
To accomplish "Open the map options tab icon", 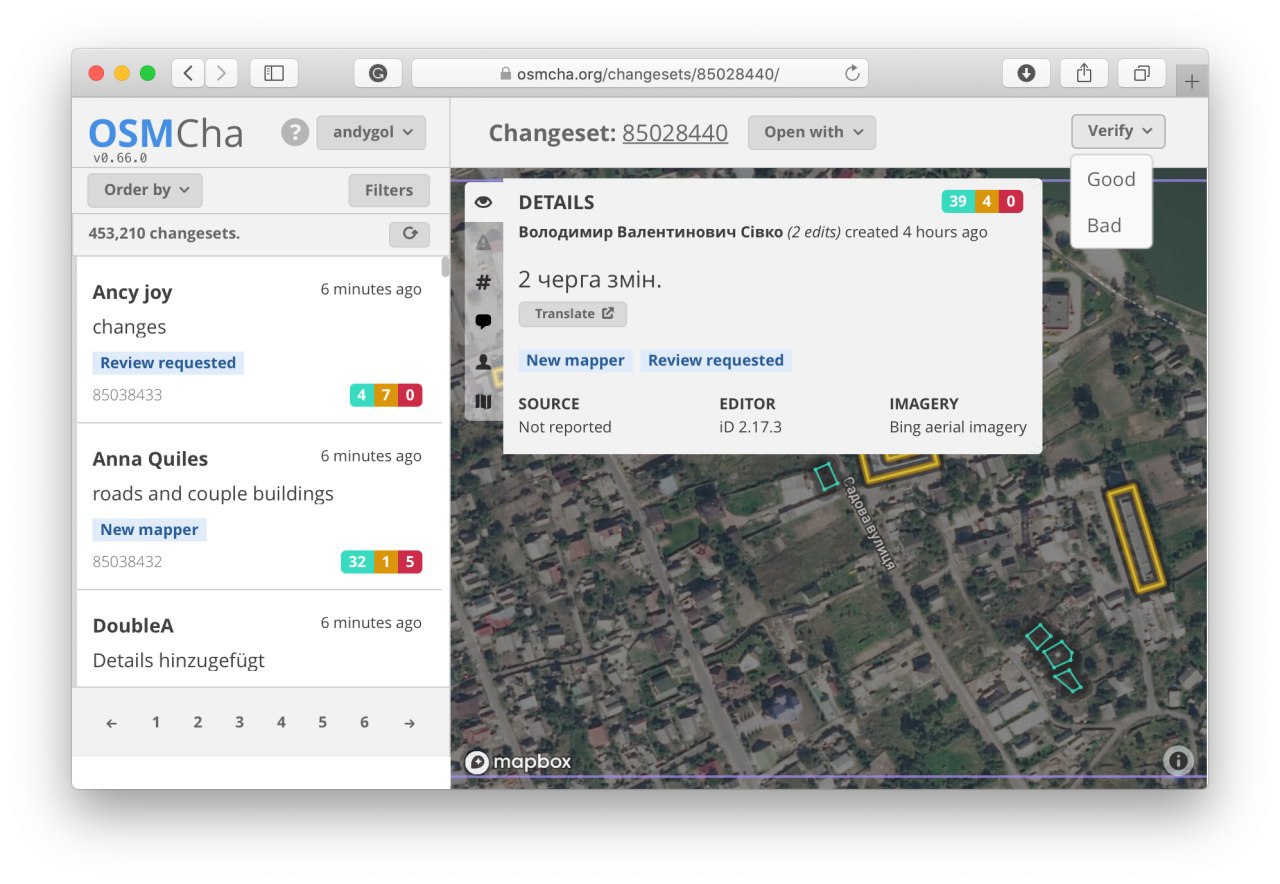I will (484, 402).
